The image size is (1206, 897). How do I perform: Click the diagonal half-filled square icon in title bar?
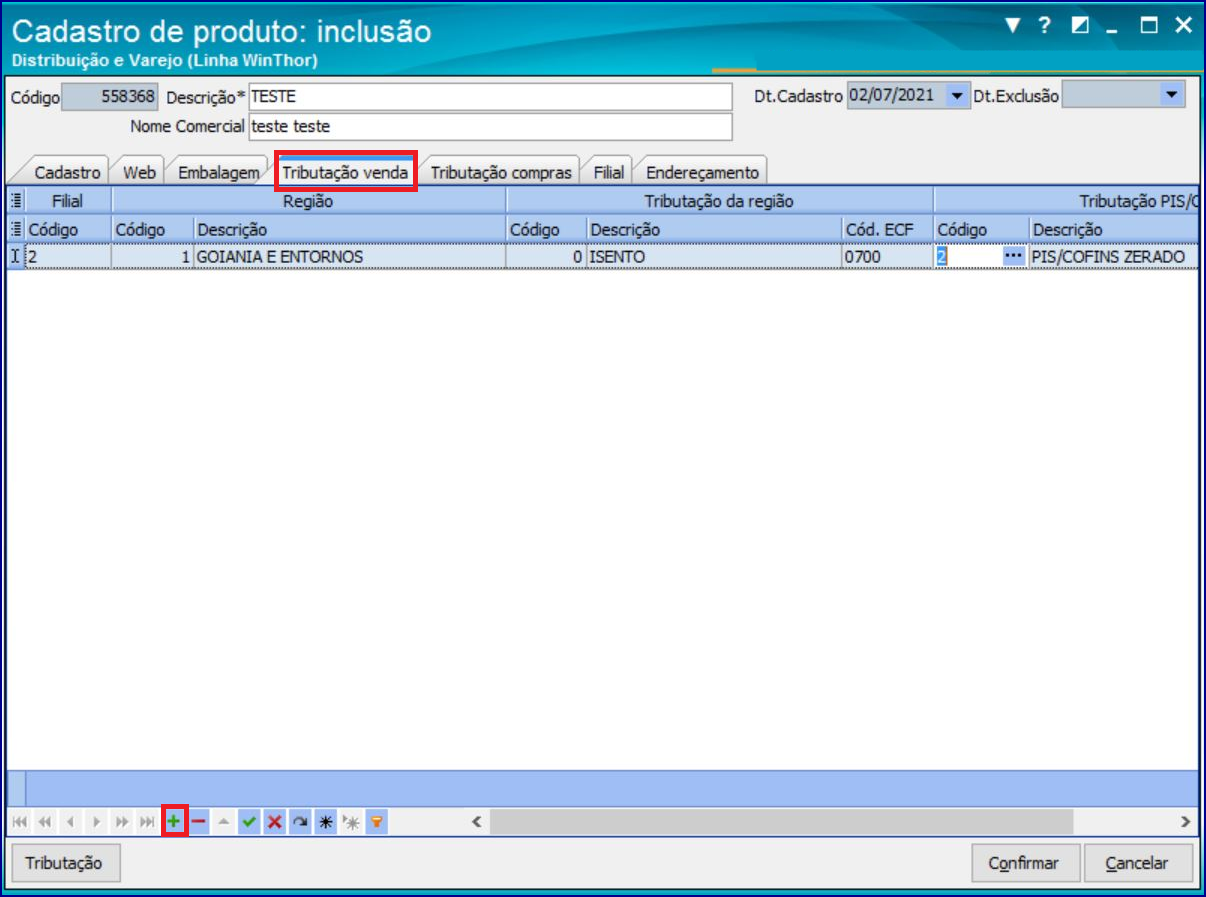[1079, 26]
